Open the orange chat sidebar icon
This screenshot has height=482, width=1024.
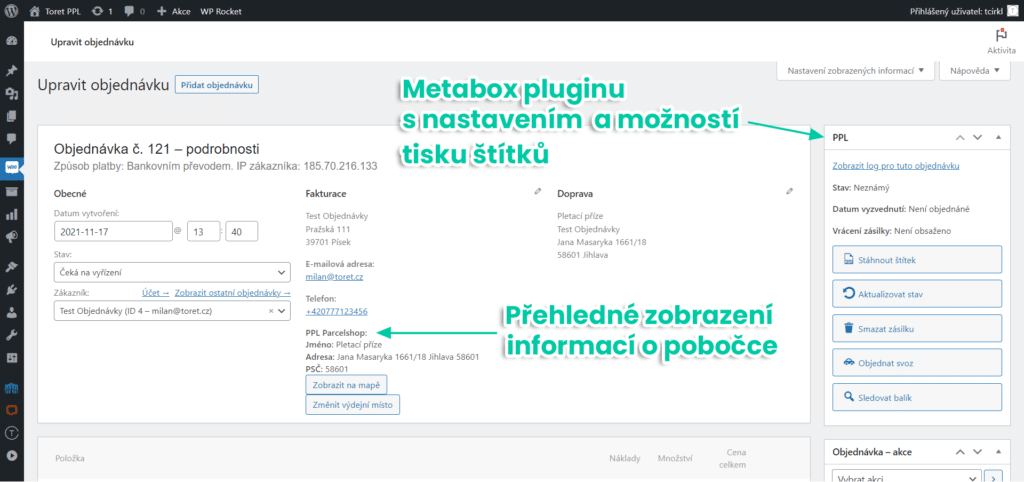tap(11, 410)
